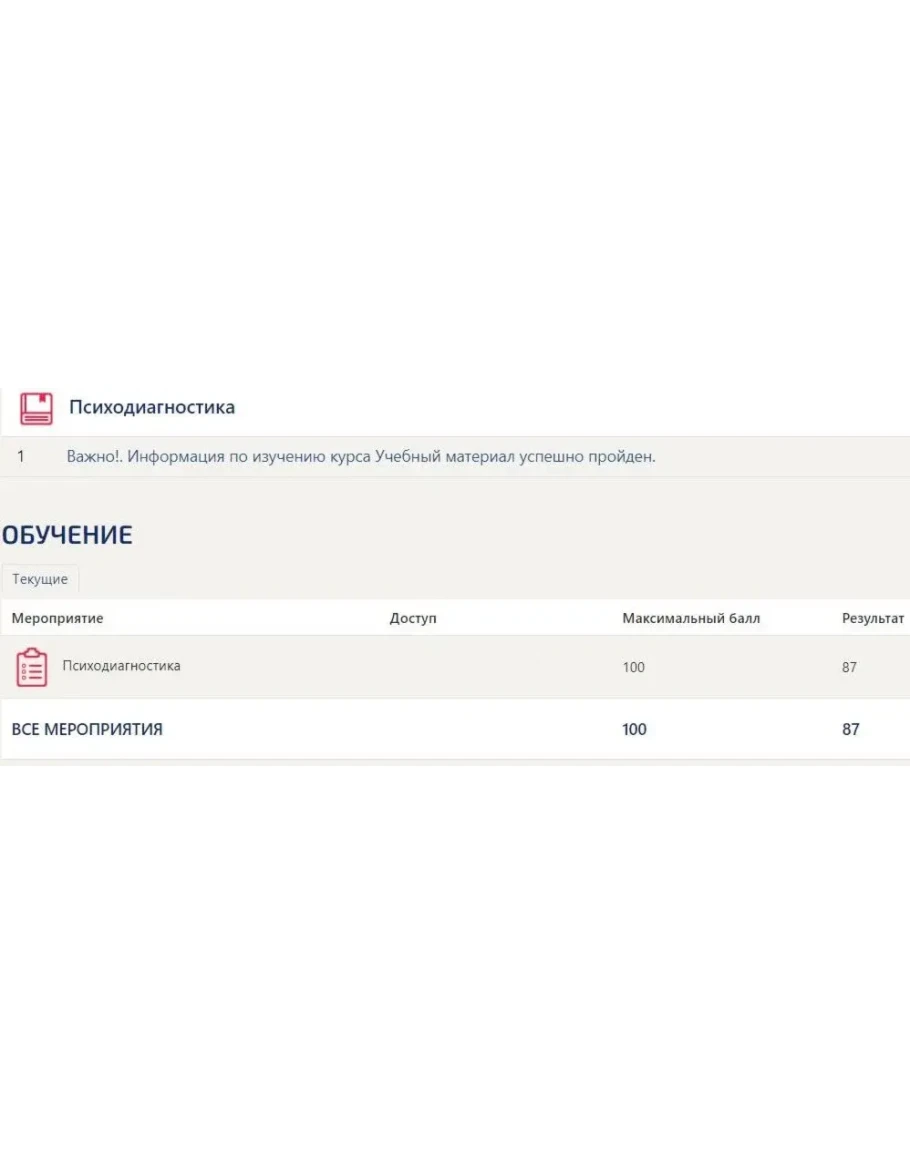Viewport: 910px width, 1155px height.
Task: Click the total maximum score 100 in bold
Action: 634,730
